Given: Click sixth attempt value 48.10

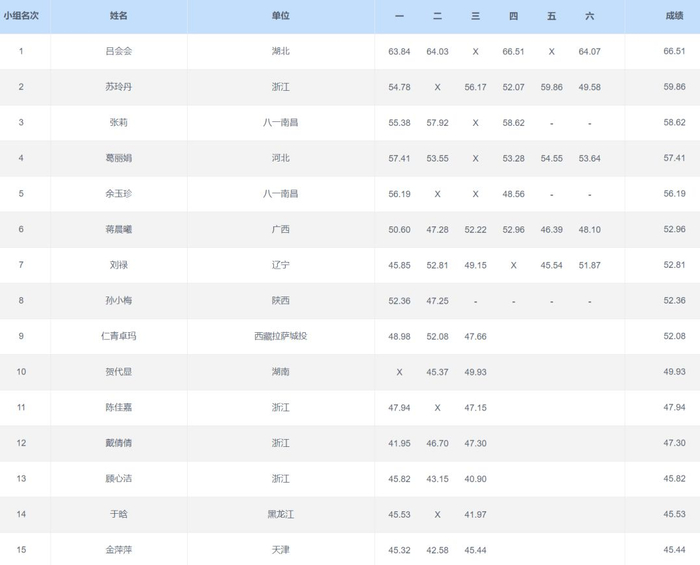Looking at the screenshot, I should [x=589, y=230].
